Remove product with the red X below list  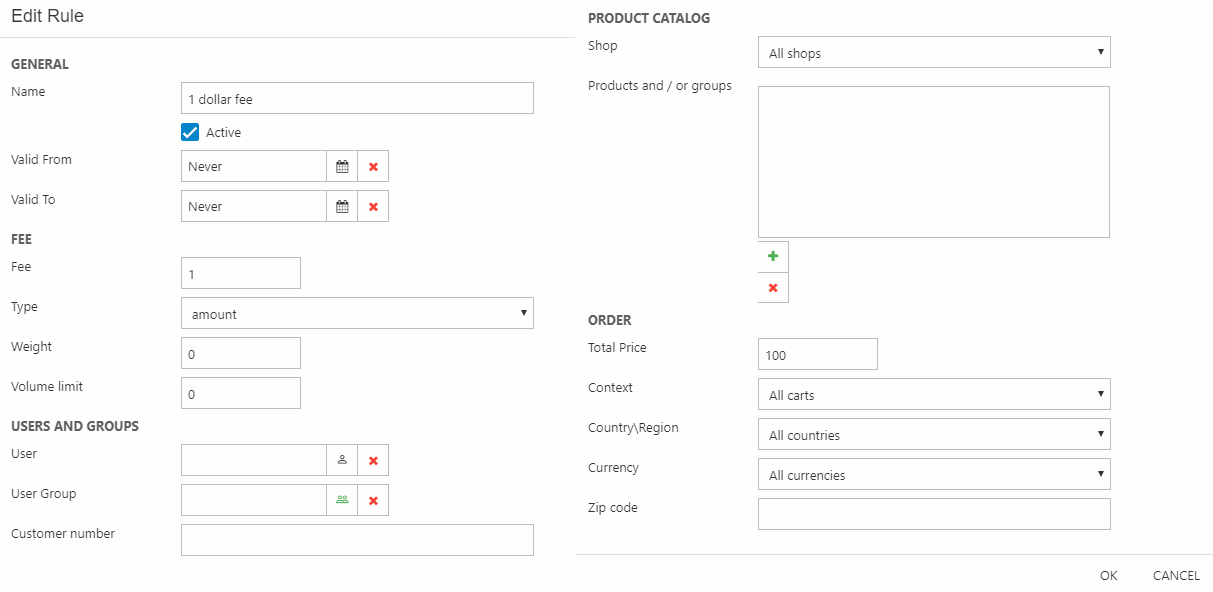[x=773, y=288]
